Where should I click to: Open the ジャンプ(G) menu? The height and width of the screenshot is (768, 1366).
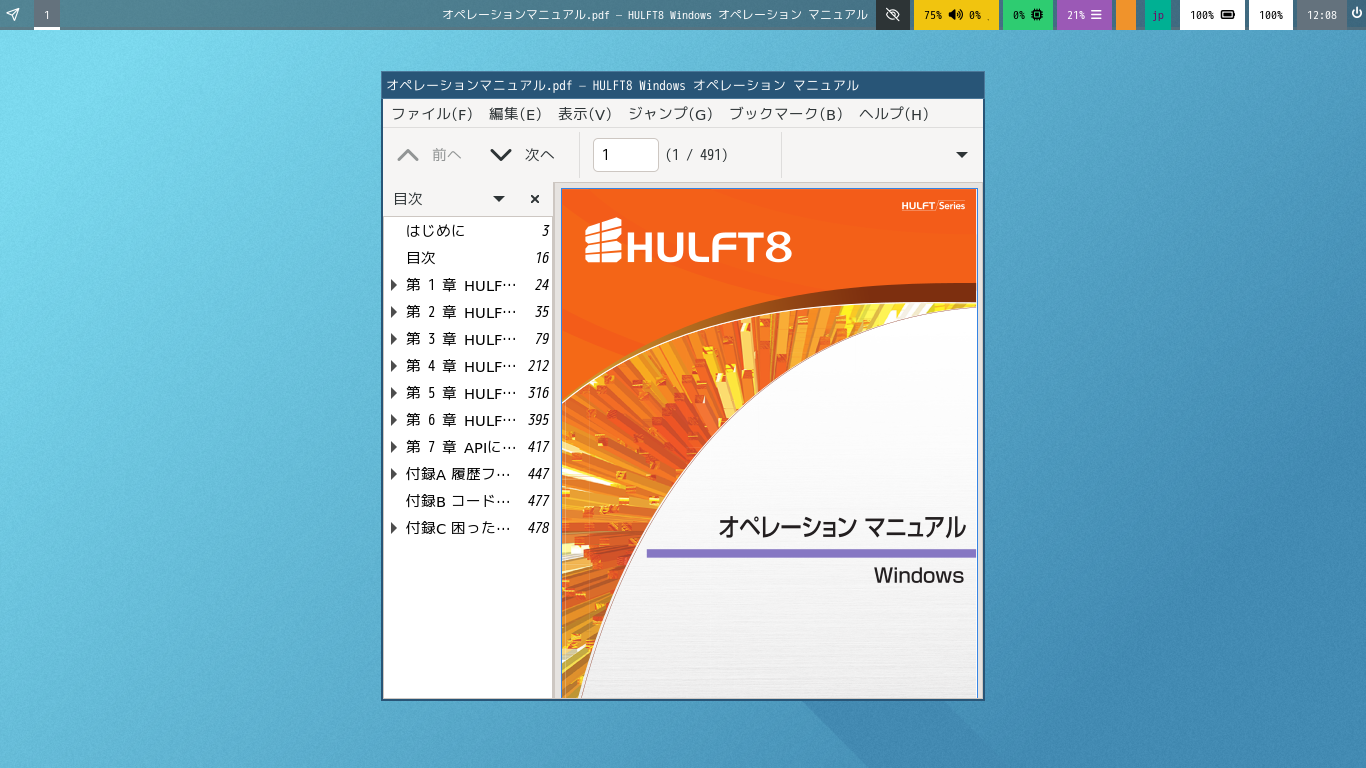point(670,114)
